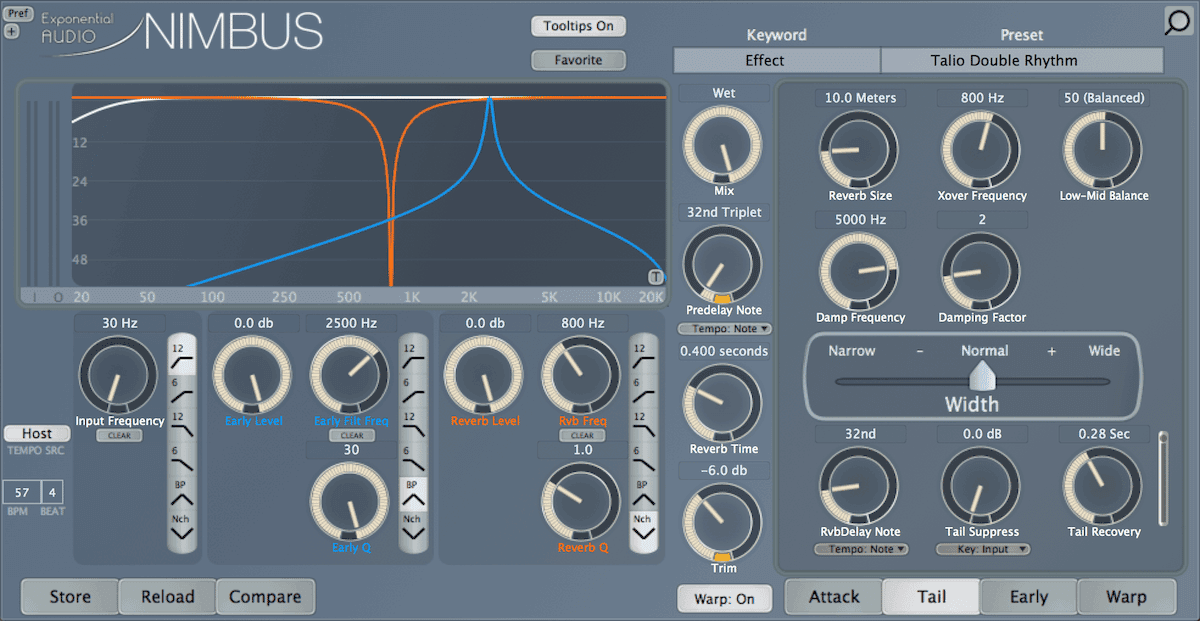Image resolution: width=1200 pixels, height=621 pixels.
Task: Toggle Favorite for this preset
Action: (578, 60)
